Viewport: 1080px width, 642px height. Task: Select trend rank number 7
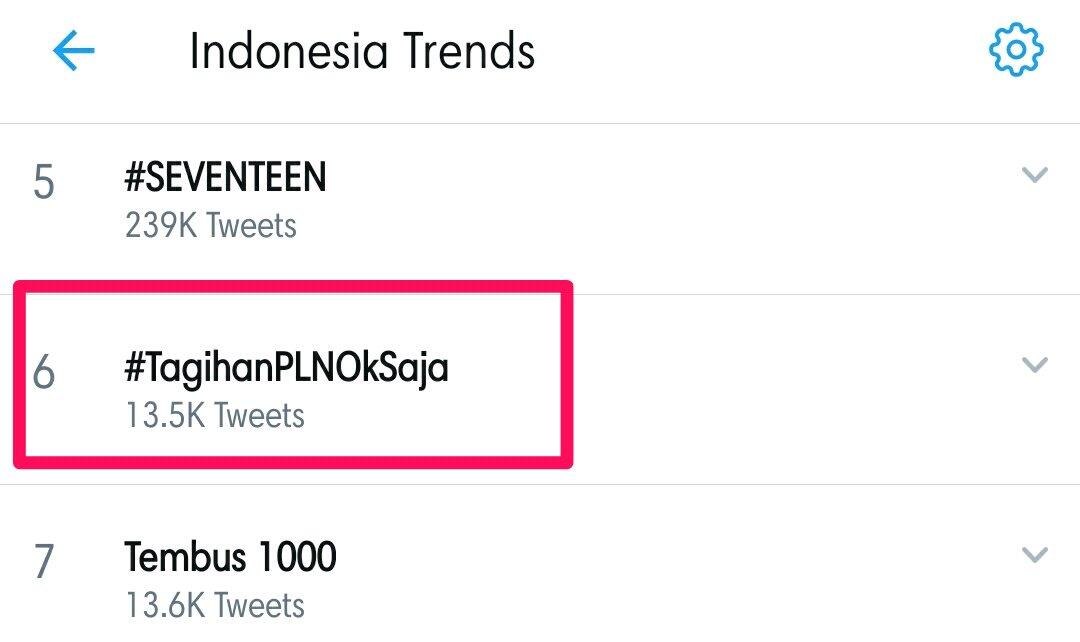tap(44, 562)
